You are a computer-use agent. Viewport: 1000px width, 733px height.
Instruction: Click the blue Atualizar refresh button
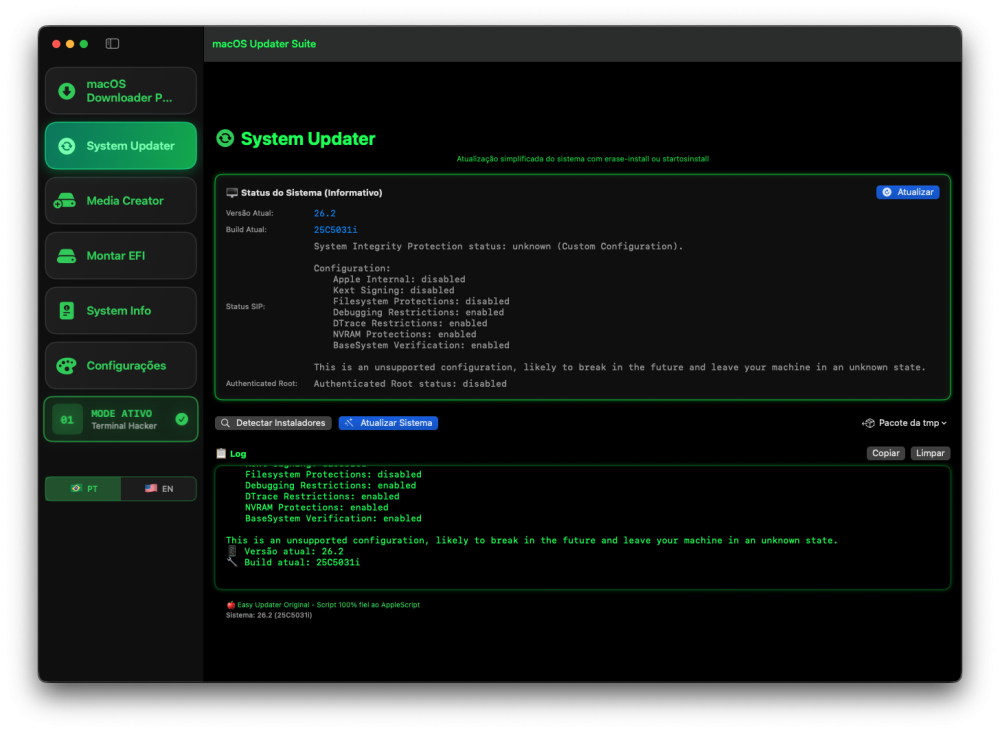(908, 192)
